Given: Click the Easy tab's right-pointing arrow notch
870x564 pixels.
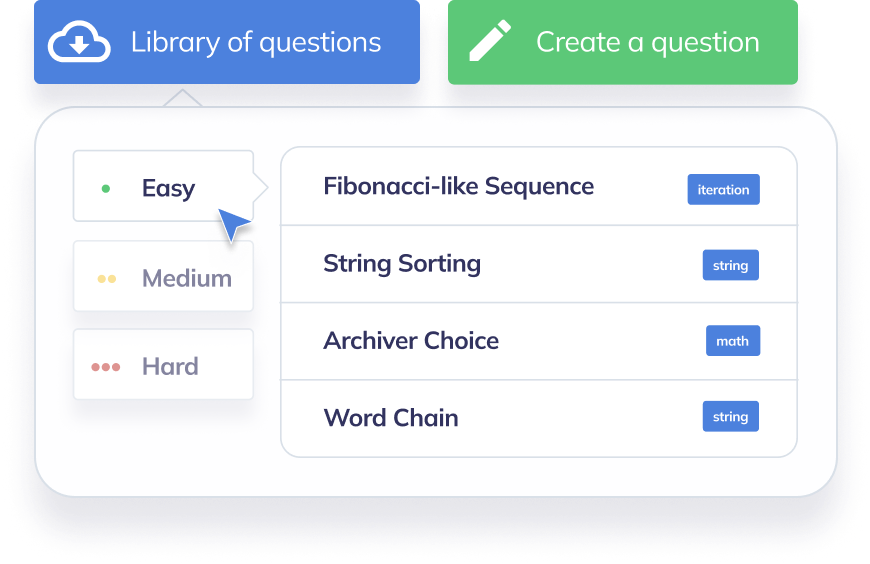Looking at the screenshot, I should (261, 188).
